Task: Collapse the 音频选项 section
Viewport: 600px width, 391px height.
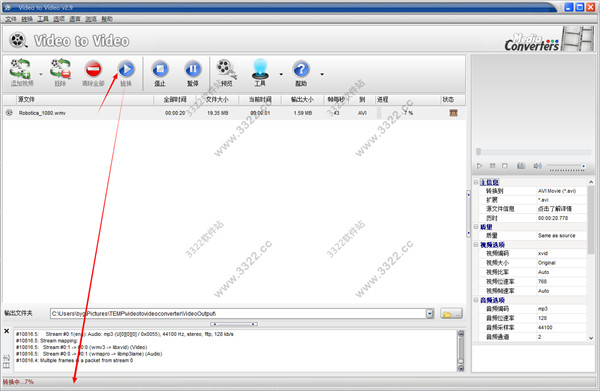Action: (476, 300)
